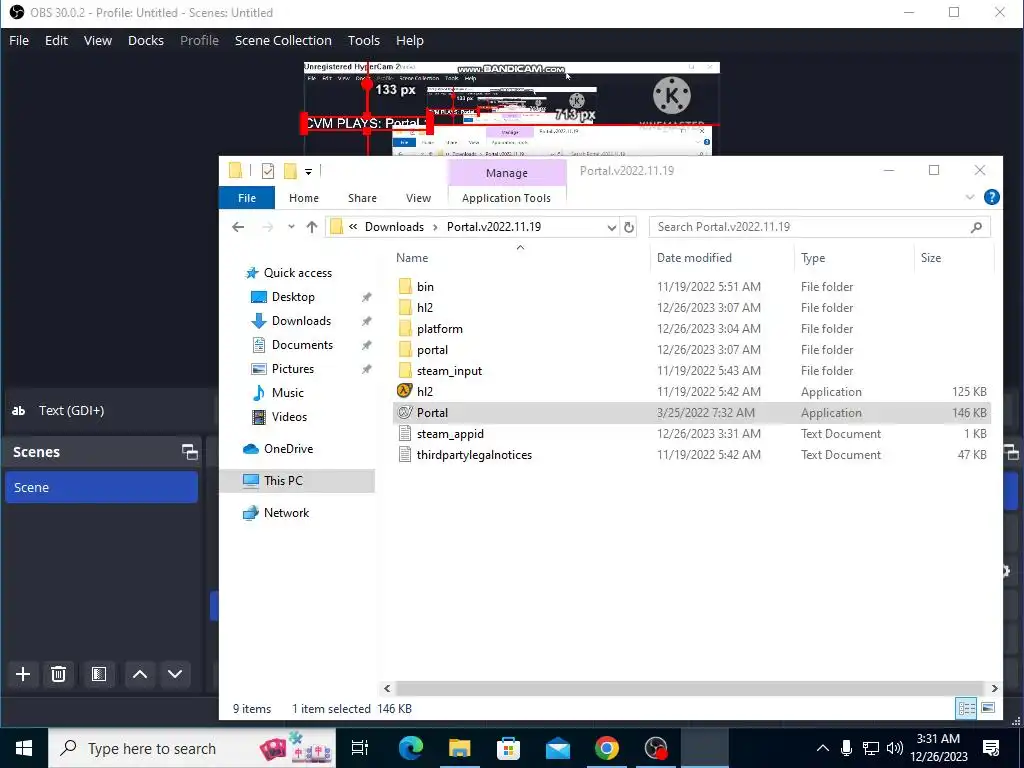Open OBS Docks menu

coord(146,40)
